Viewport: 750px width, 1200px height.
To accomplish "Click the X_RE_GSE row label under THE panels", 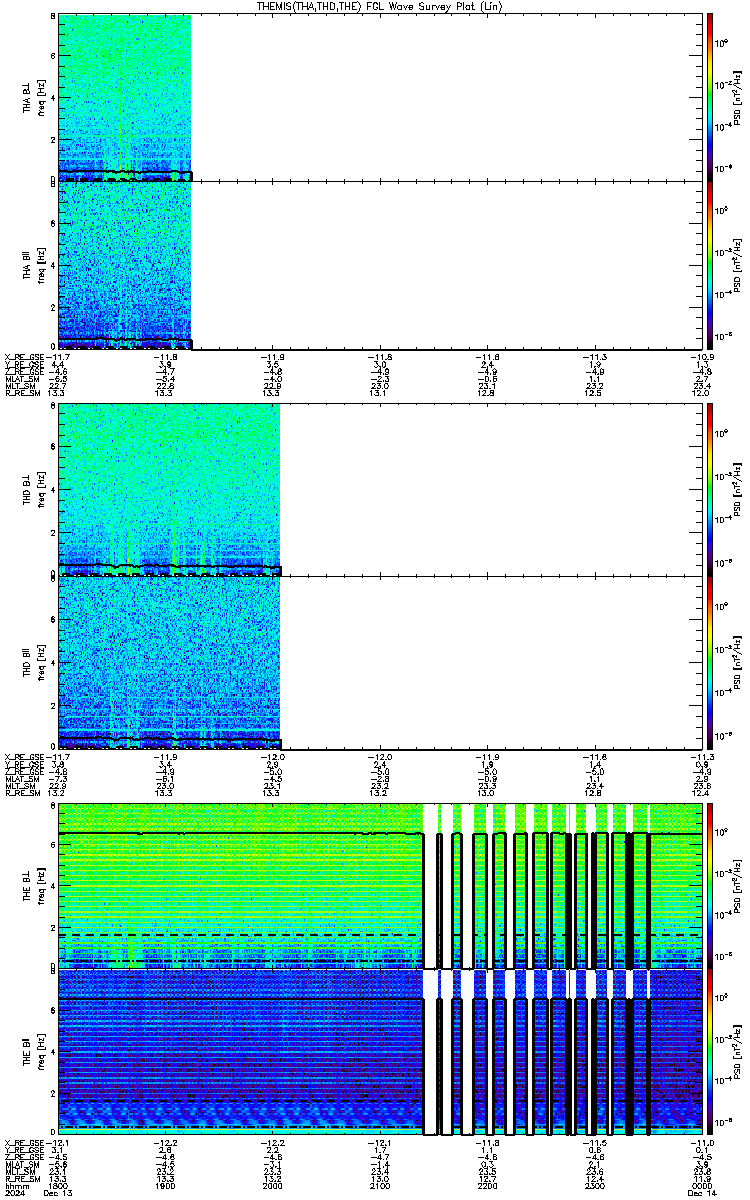I will (x=24, y=1143).
